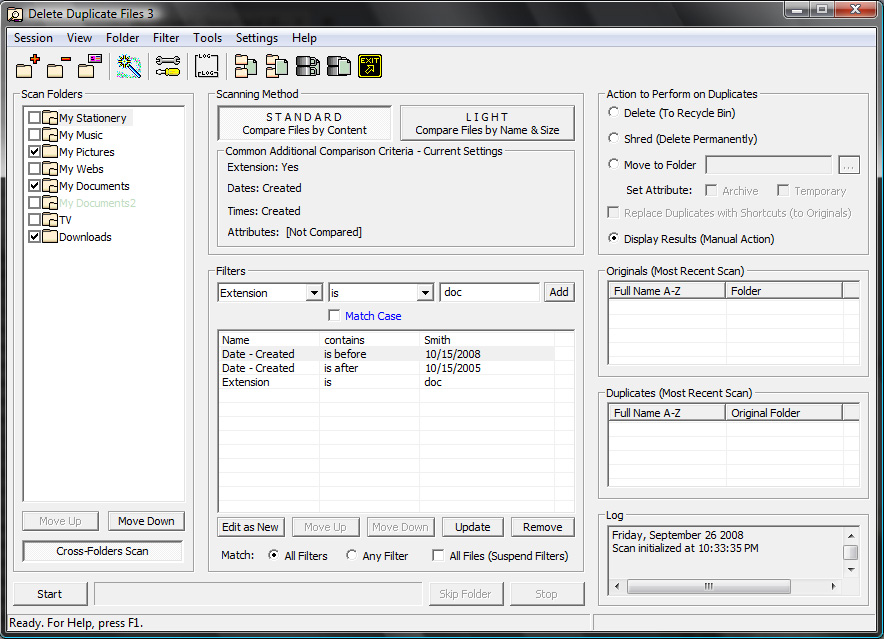This screenshot has height=639, width=884.
Task: Check the My Music folder checkbox
Action: coord(35,135)
